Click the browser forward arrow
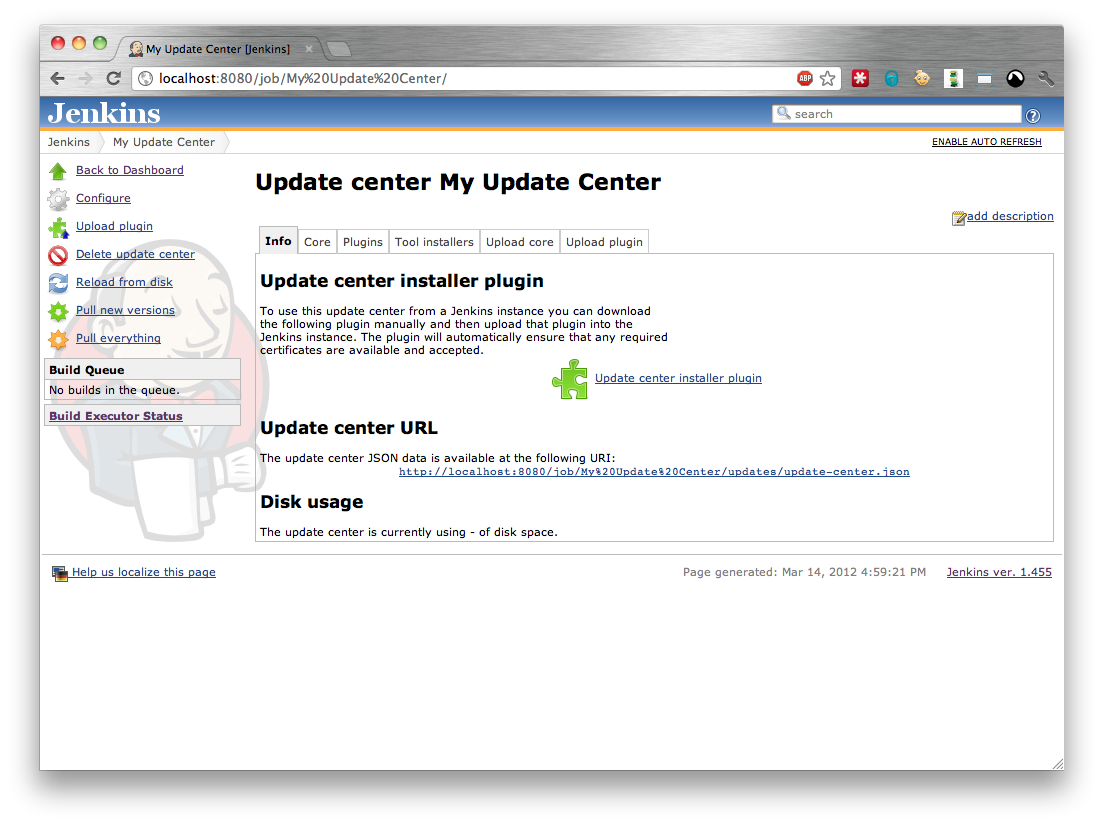 85,78
